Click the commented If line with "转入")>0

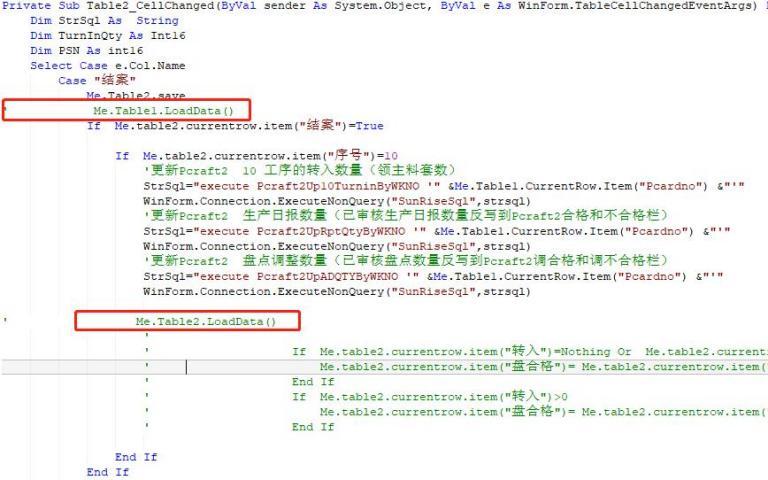click(430, 397)
